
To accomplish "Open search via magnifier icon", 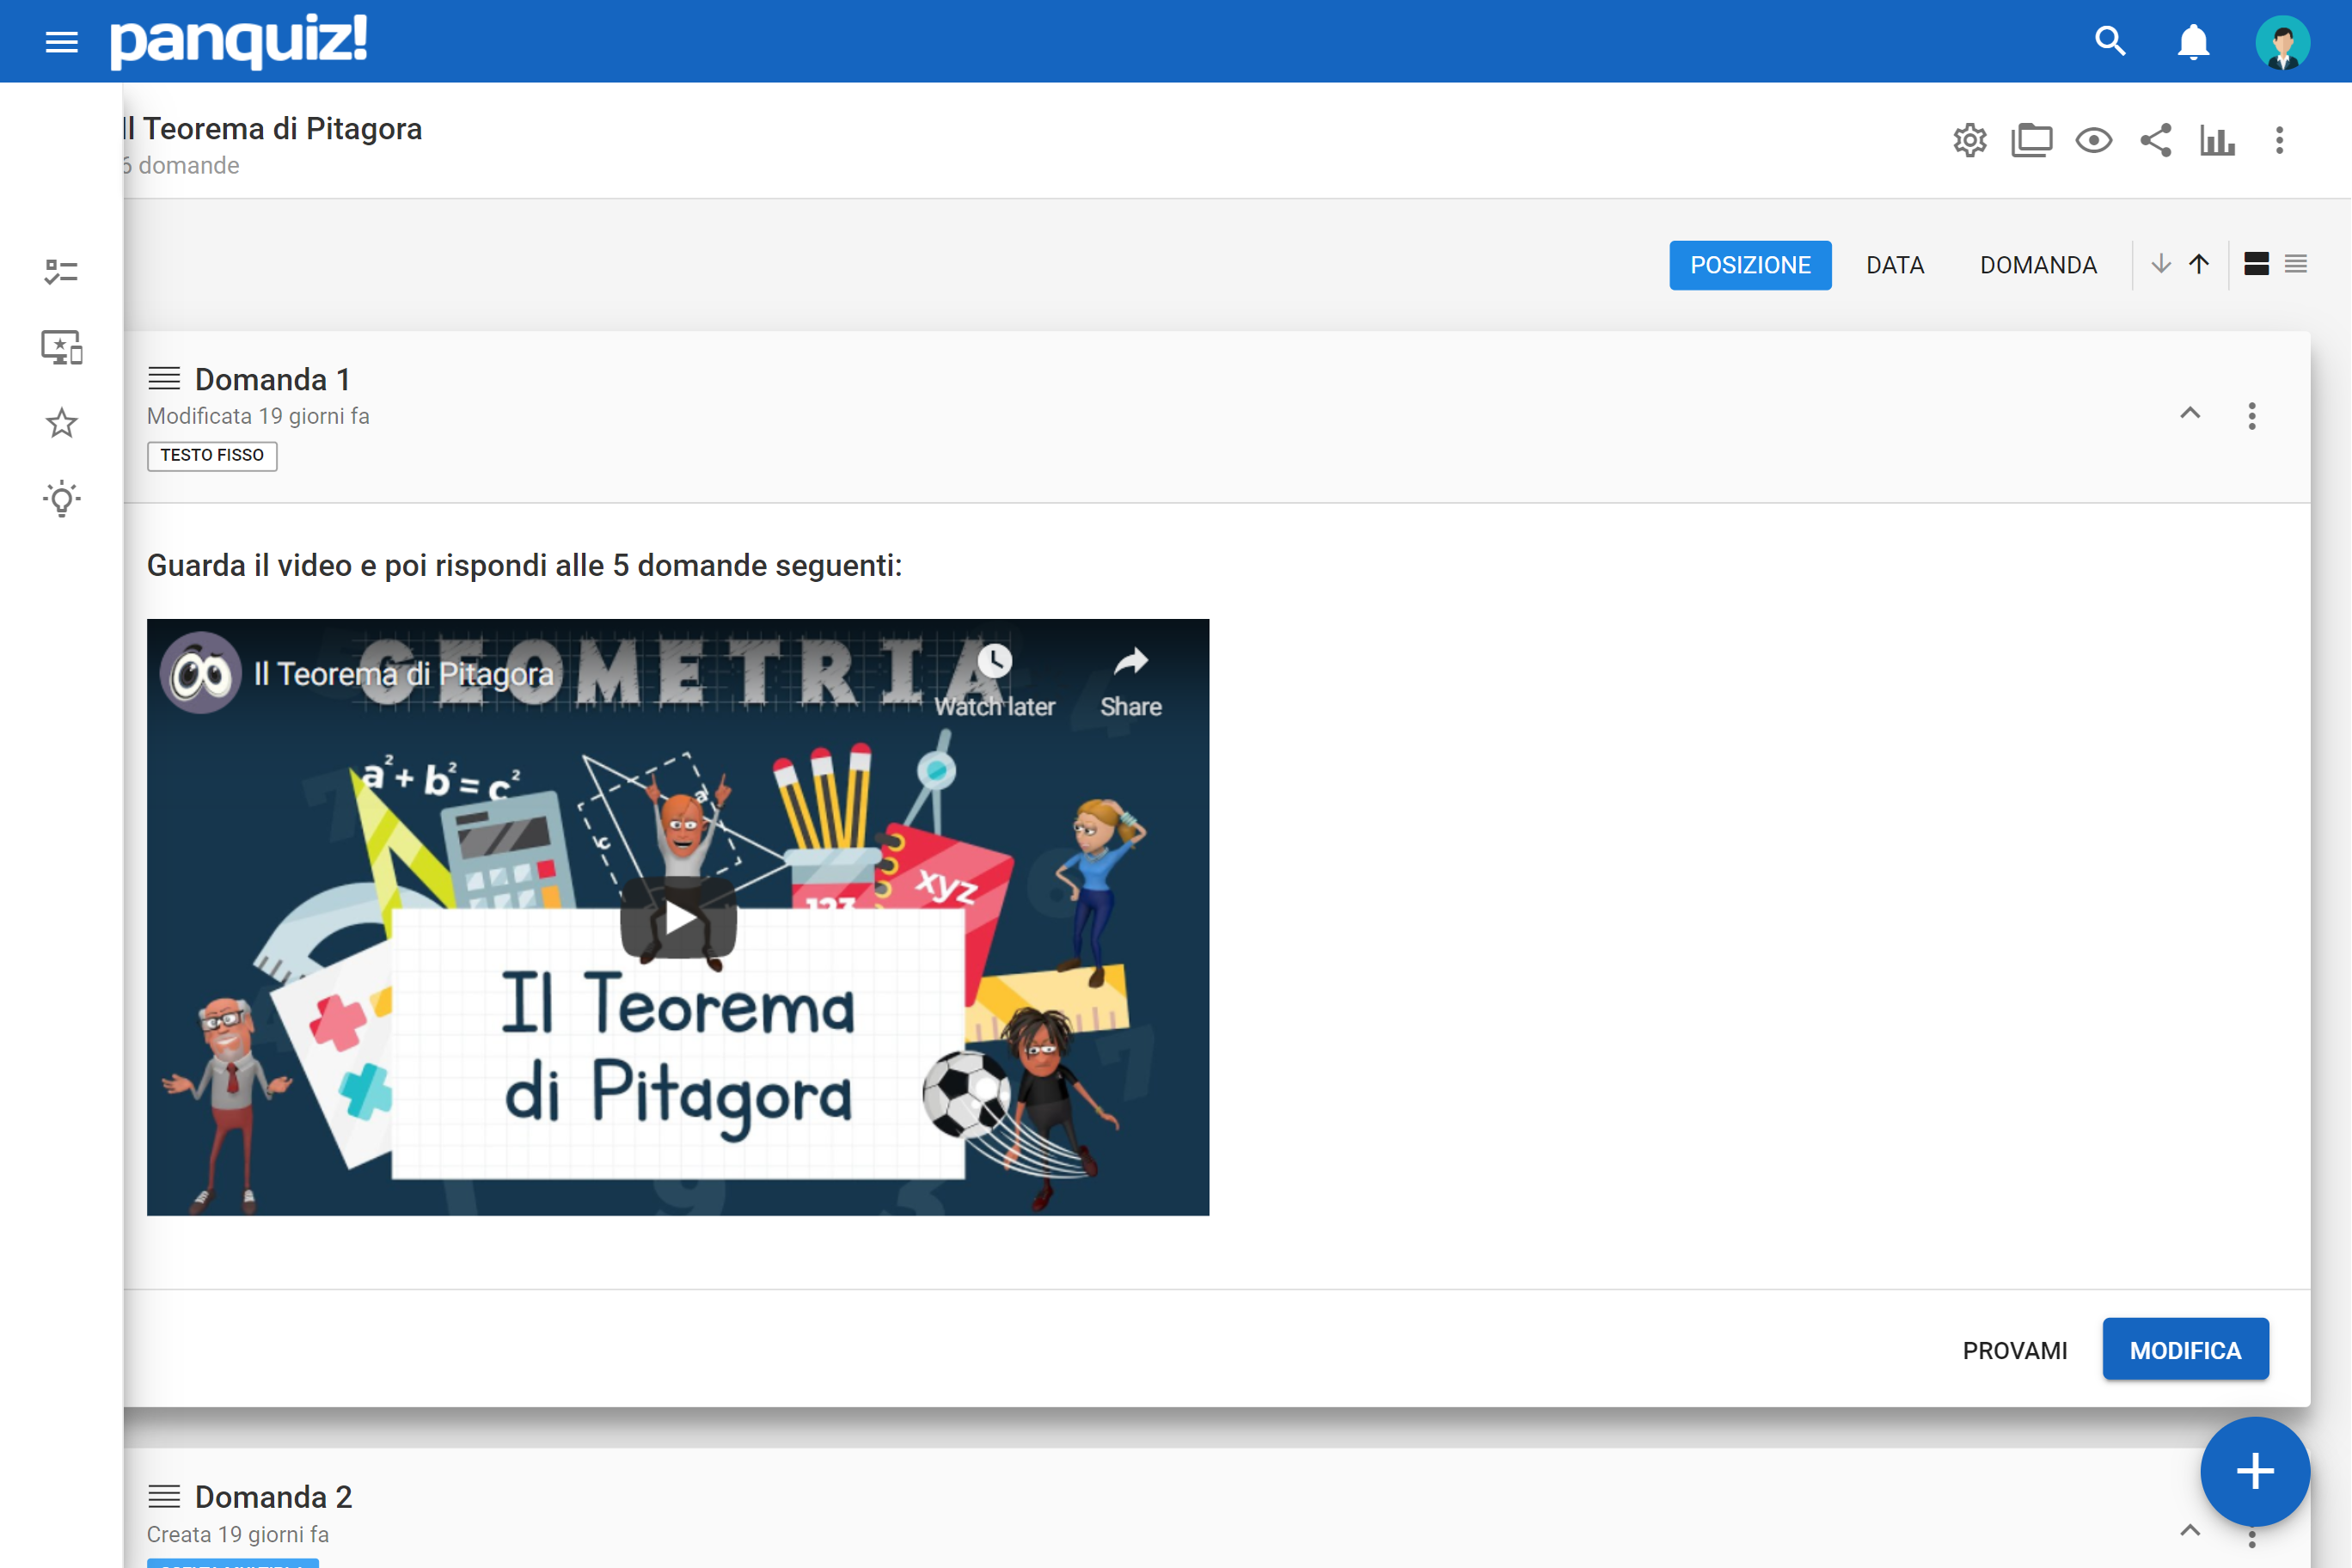I will (2110, 41).
